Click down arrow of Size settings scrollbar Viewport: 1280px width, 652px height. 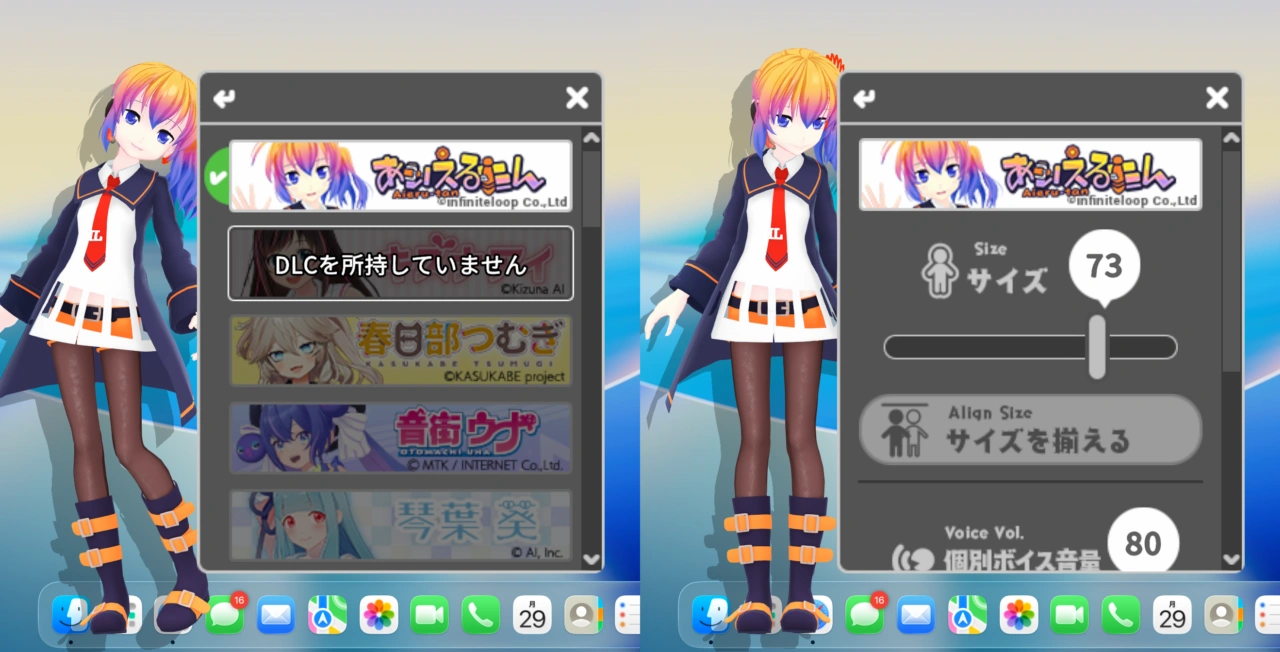click(1231, 560)
